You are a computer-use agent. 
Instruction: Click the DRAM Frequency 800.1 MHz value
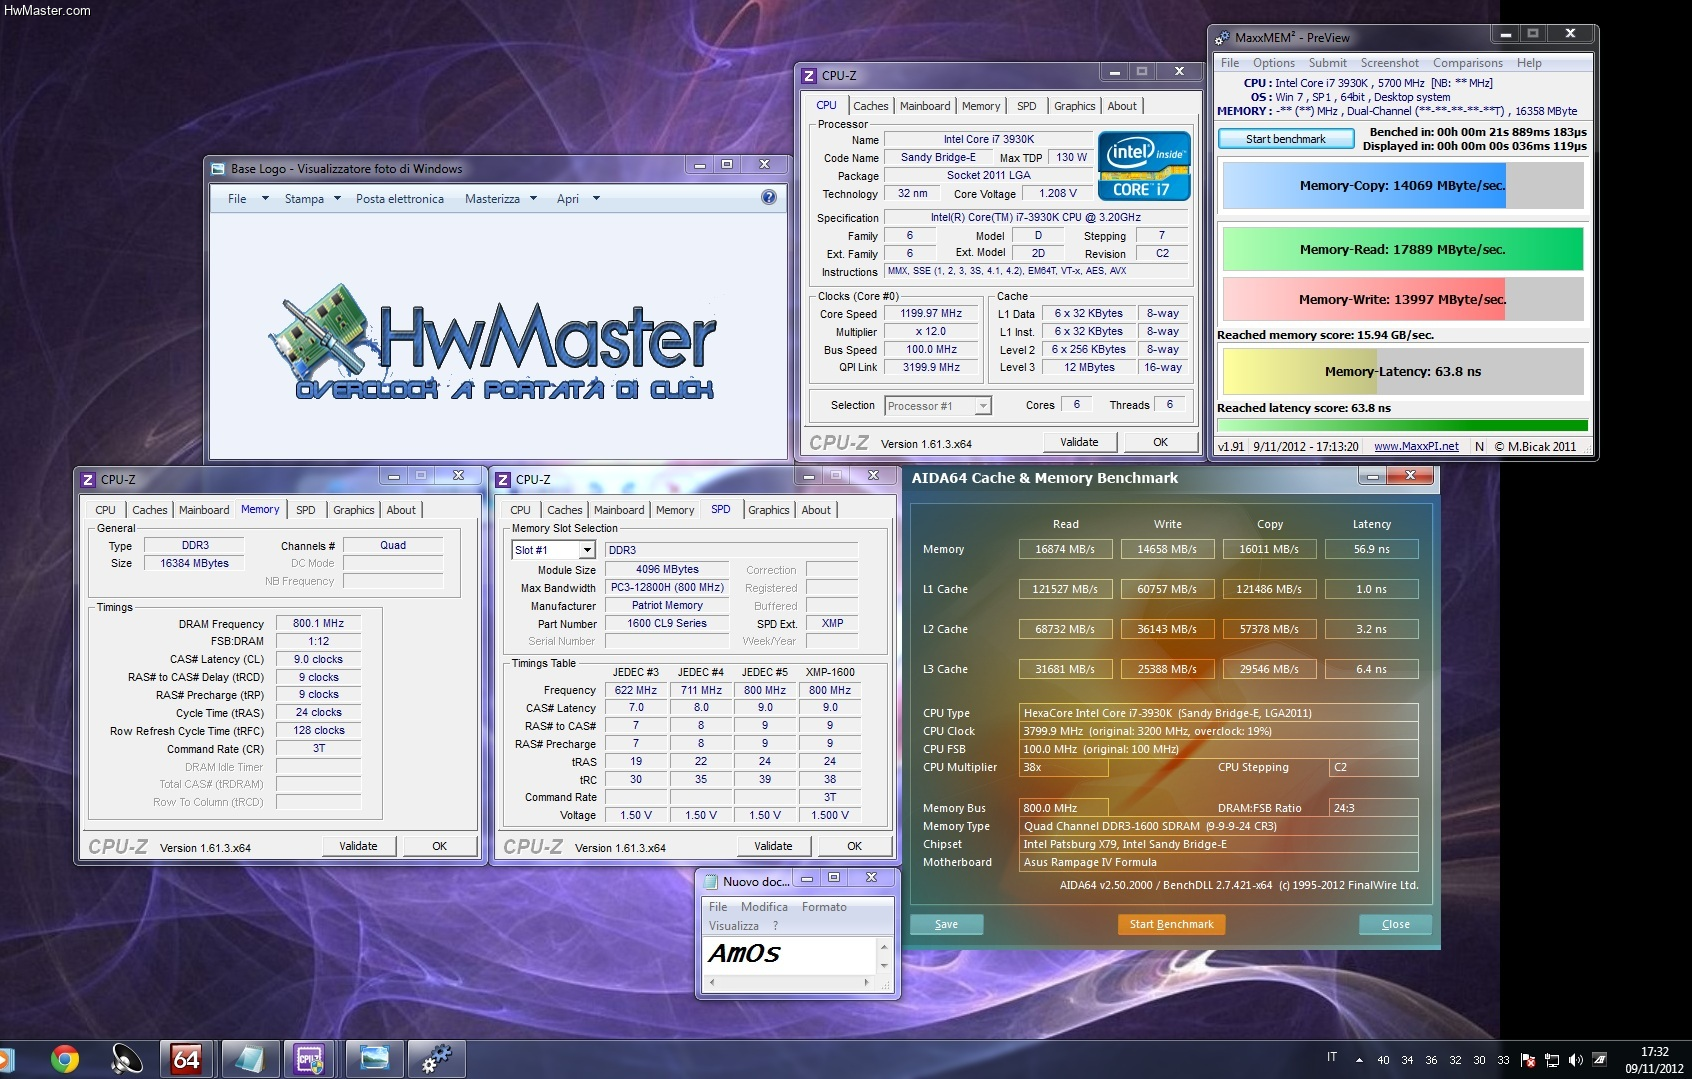(318, 623)
